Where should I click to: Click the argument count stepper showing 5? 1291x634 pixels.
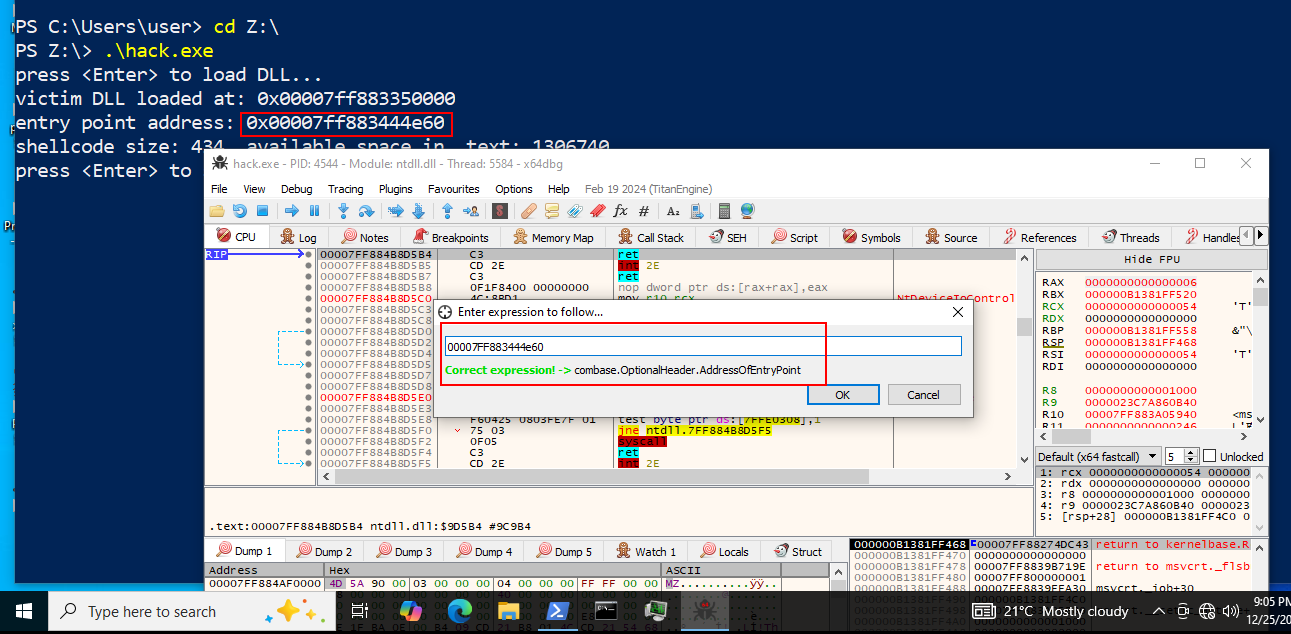pyautogui.click(x=1180, y=456)
